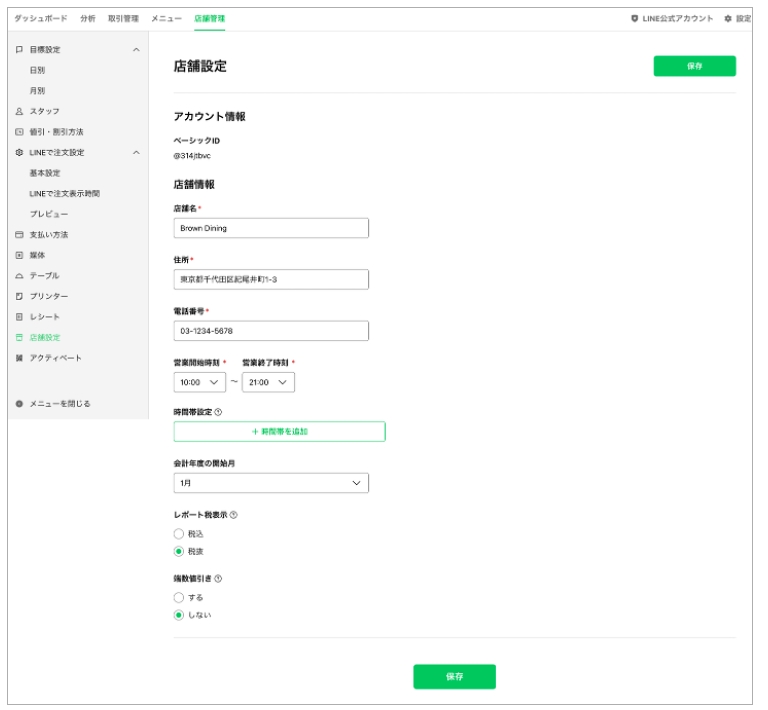Click the スタッフ sidebar label
The height and width of the screenshot is (710, 768).
45,111
